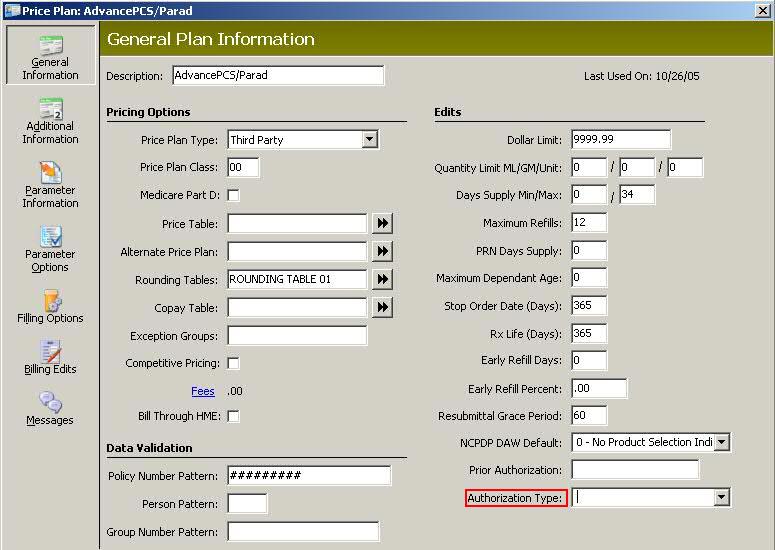This screenshot has height=550, width=775.
Task: Browse Rounding Tables lookup arrow
Action: tap(382, 279)
